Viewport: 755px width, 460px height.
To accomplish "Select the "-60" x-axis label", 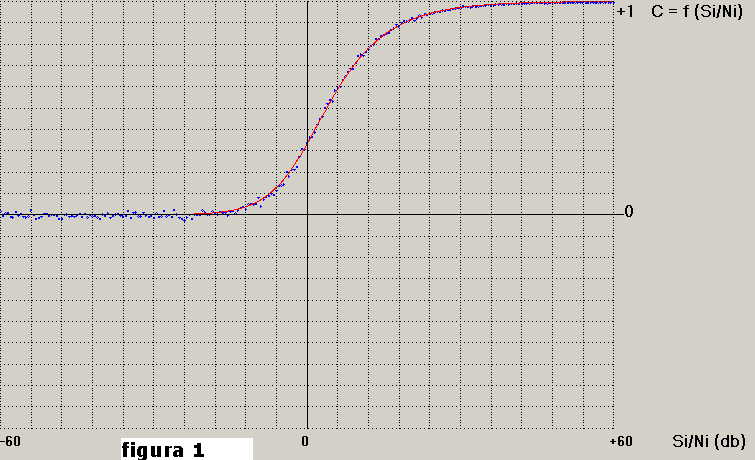I will point(10,441).
